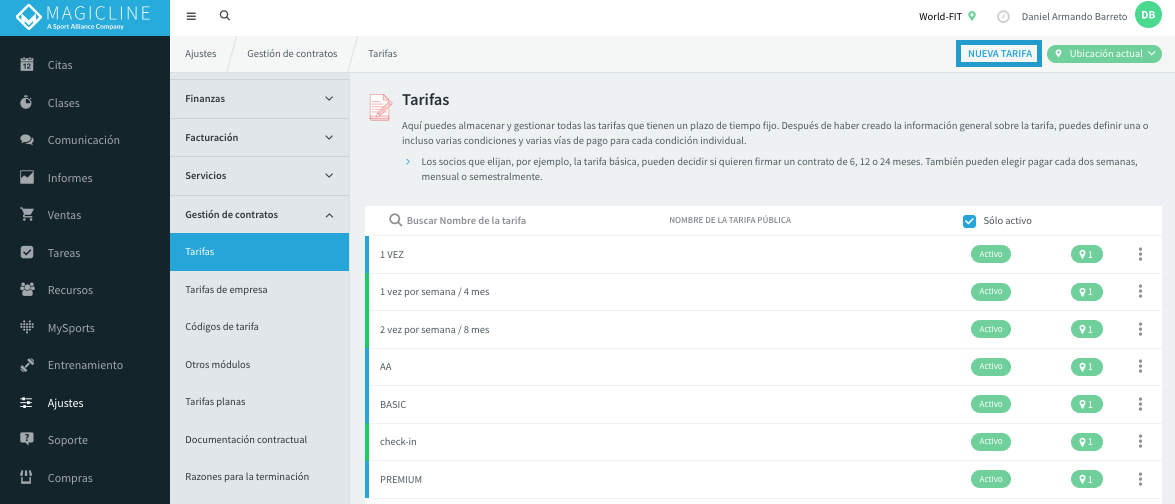Collapse the Gestión de contratos section
The image size is (1175, 504).
tap(259, 214)
